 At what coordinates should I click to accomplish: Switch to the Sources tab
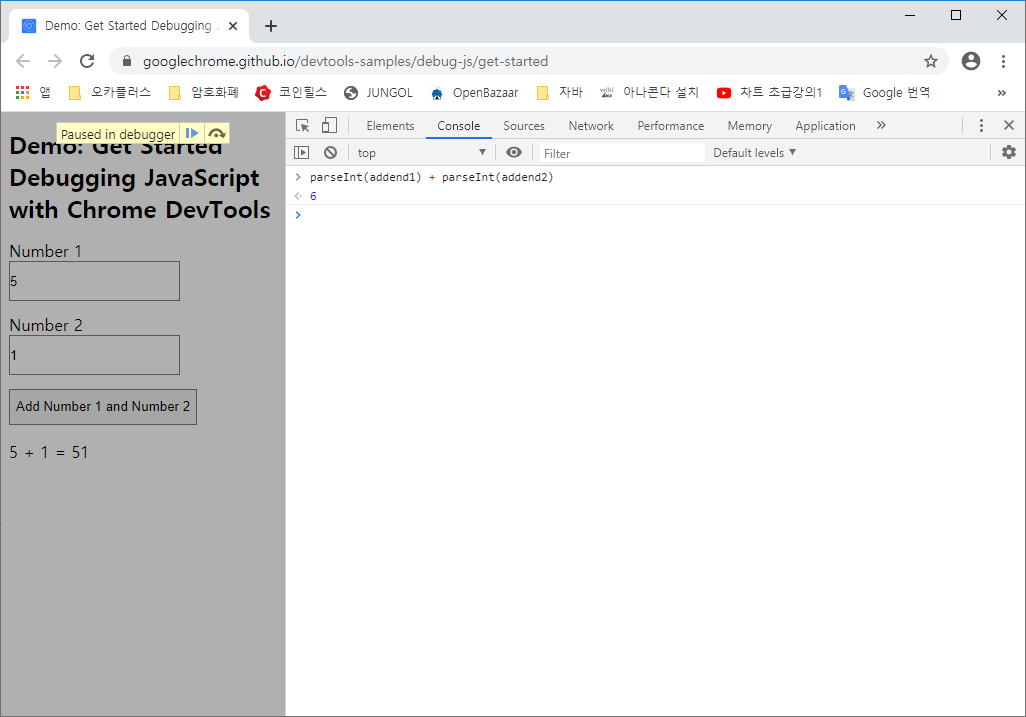(x=523, y=126)
